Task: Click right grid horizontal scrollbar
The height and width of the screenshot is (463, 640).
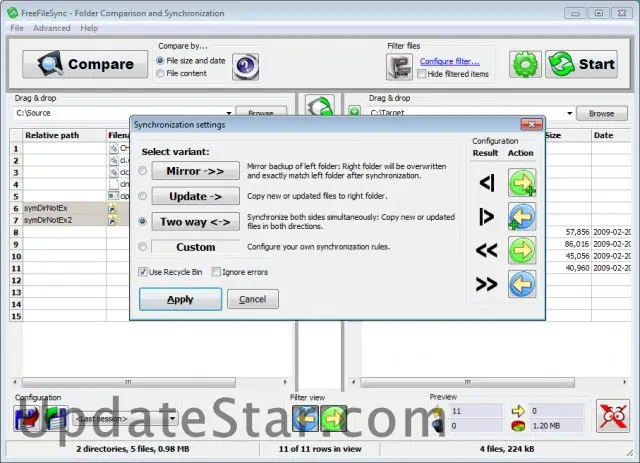Action: (467, 382)
